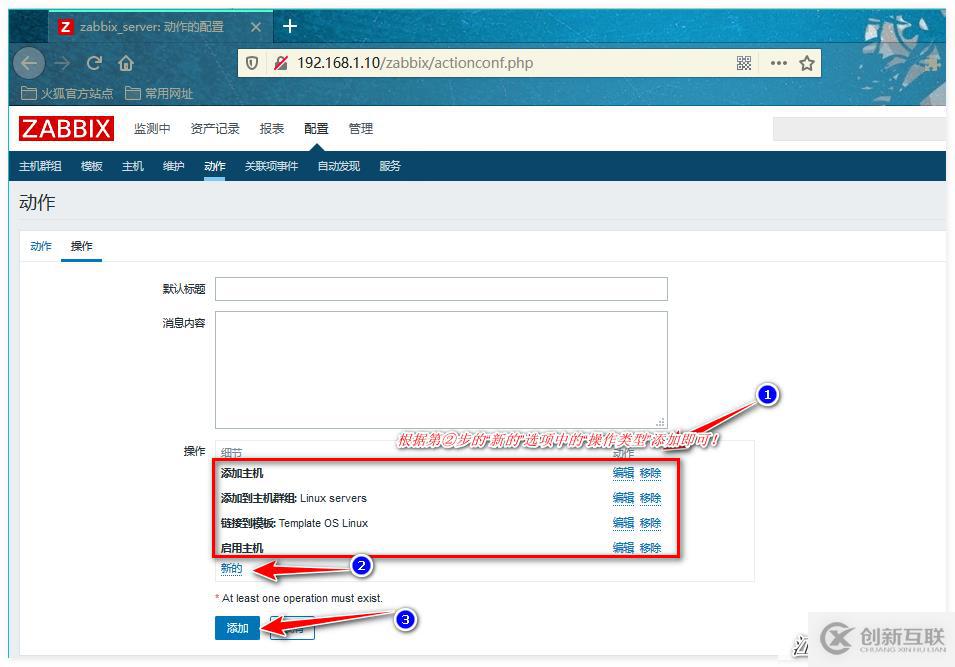The width and height of the screenshot is (955, 667).
Task: Reload the page with the refresh icon
Action: click(x=94, y=63)
